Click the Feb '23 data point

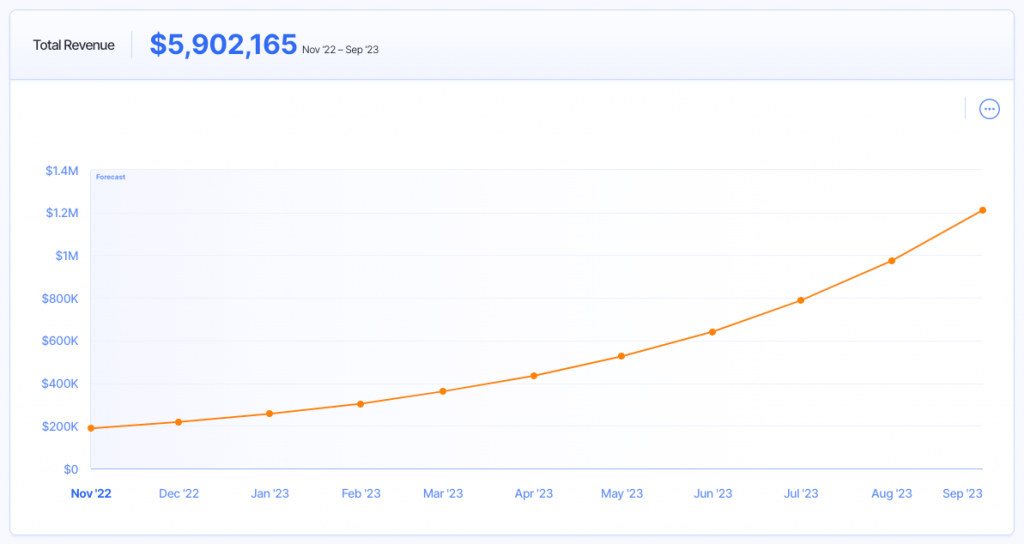[360, 404]
